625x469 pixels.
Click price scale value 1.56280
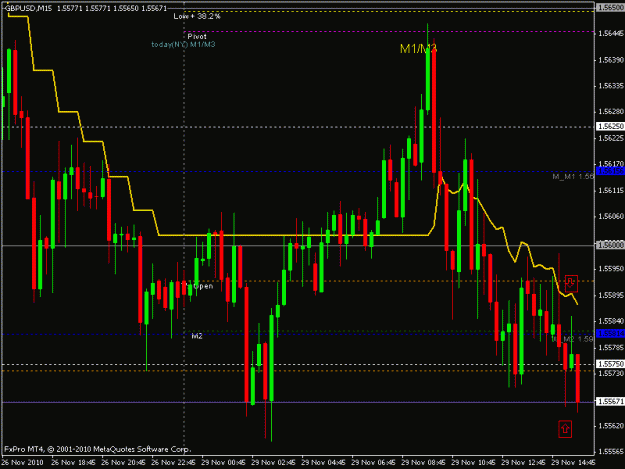pos(611,112)
